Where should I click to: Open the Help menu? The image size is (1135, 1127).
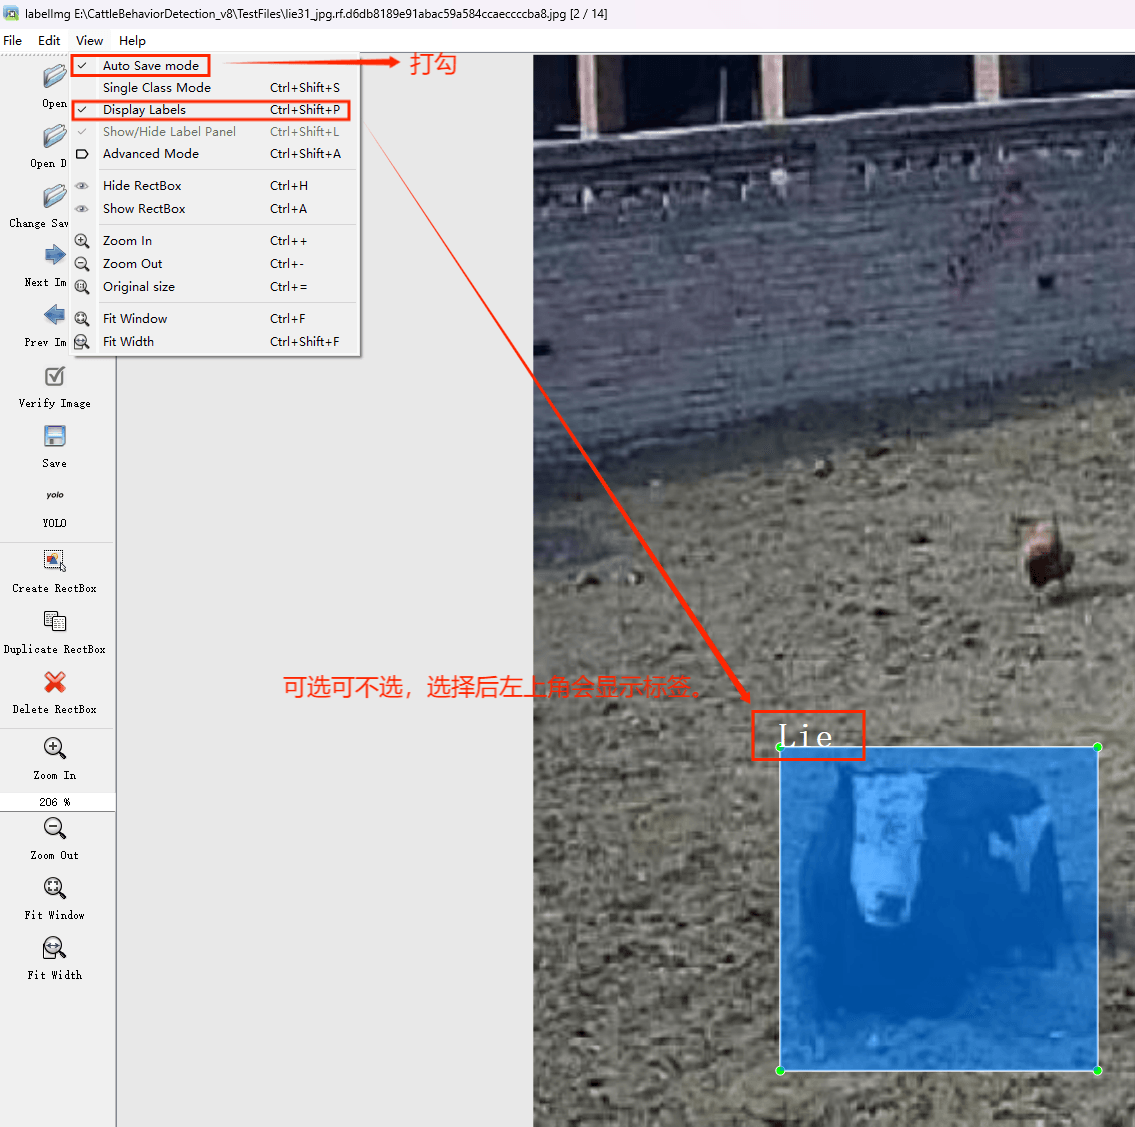click(132, 41)
